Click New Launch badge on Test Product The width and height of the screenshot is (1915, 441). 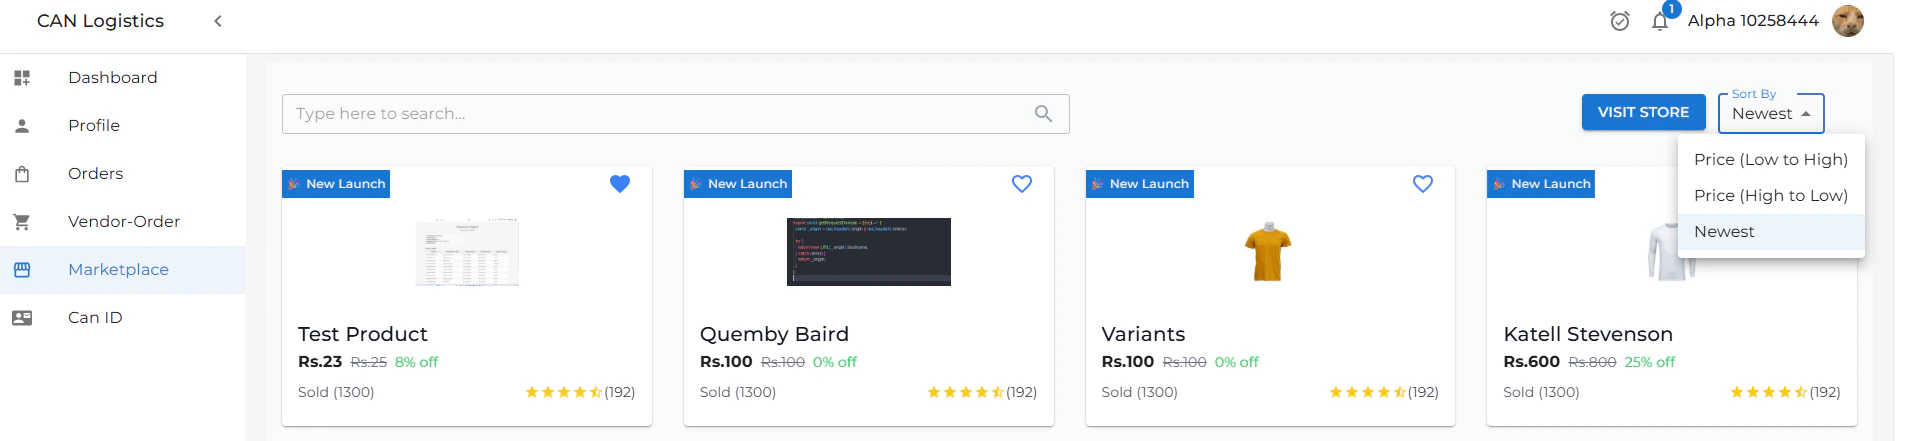pyautogui.click(x=336, y=184)
